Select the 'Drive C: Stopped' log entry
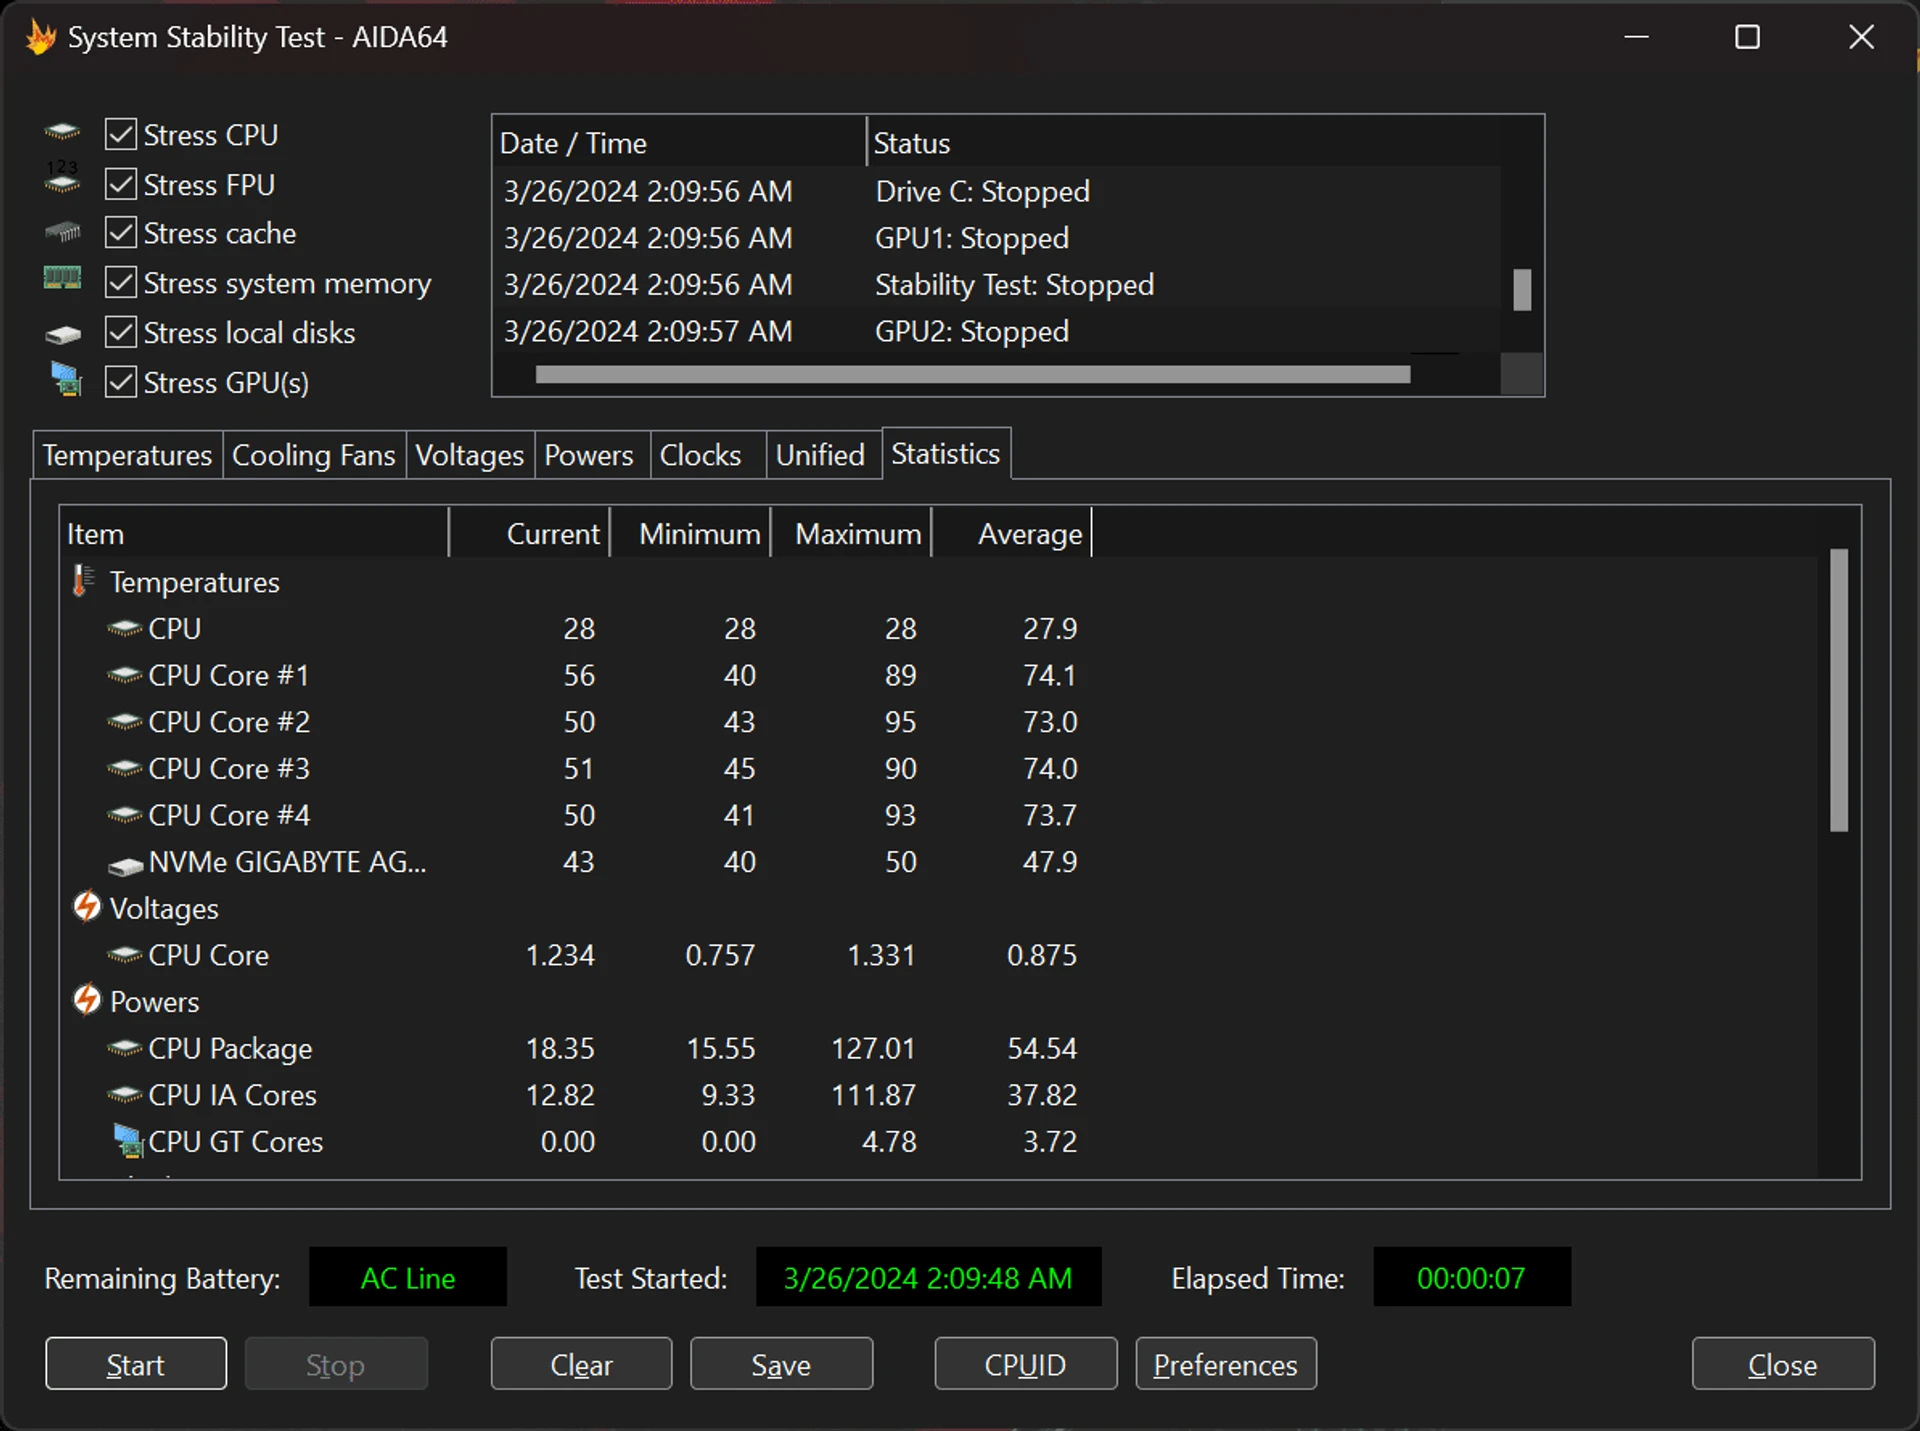 (x=997, y=191)
